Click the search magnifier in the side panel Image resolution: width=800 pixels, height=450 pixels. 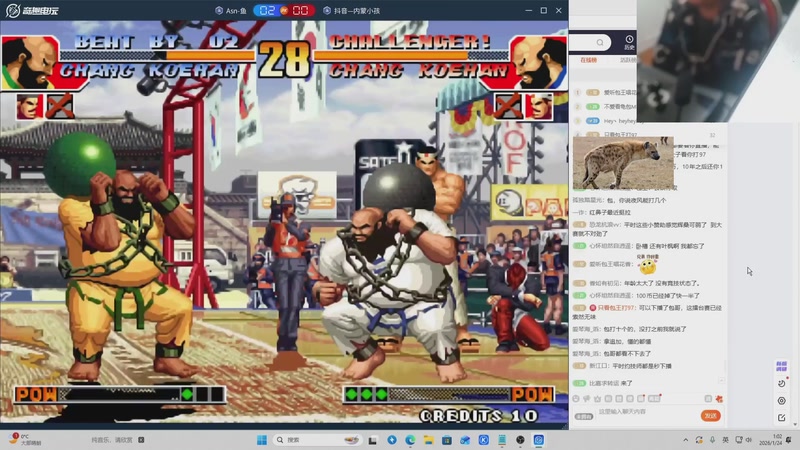(x=600, y=42)
